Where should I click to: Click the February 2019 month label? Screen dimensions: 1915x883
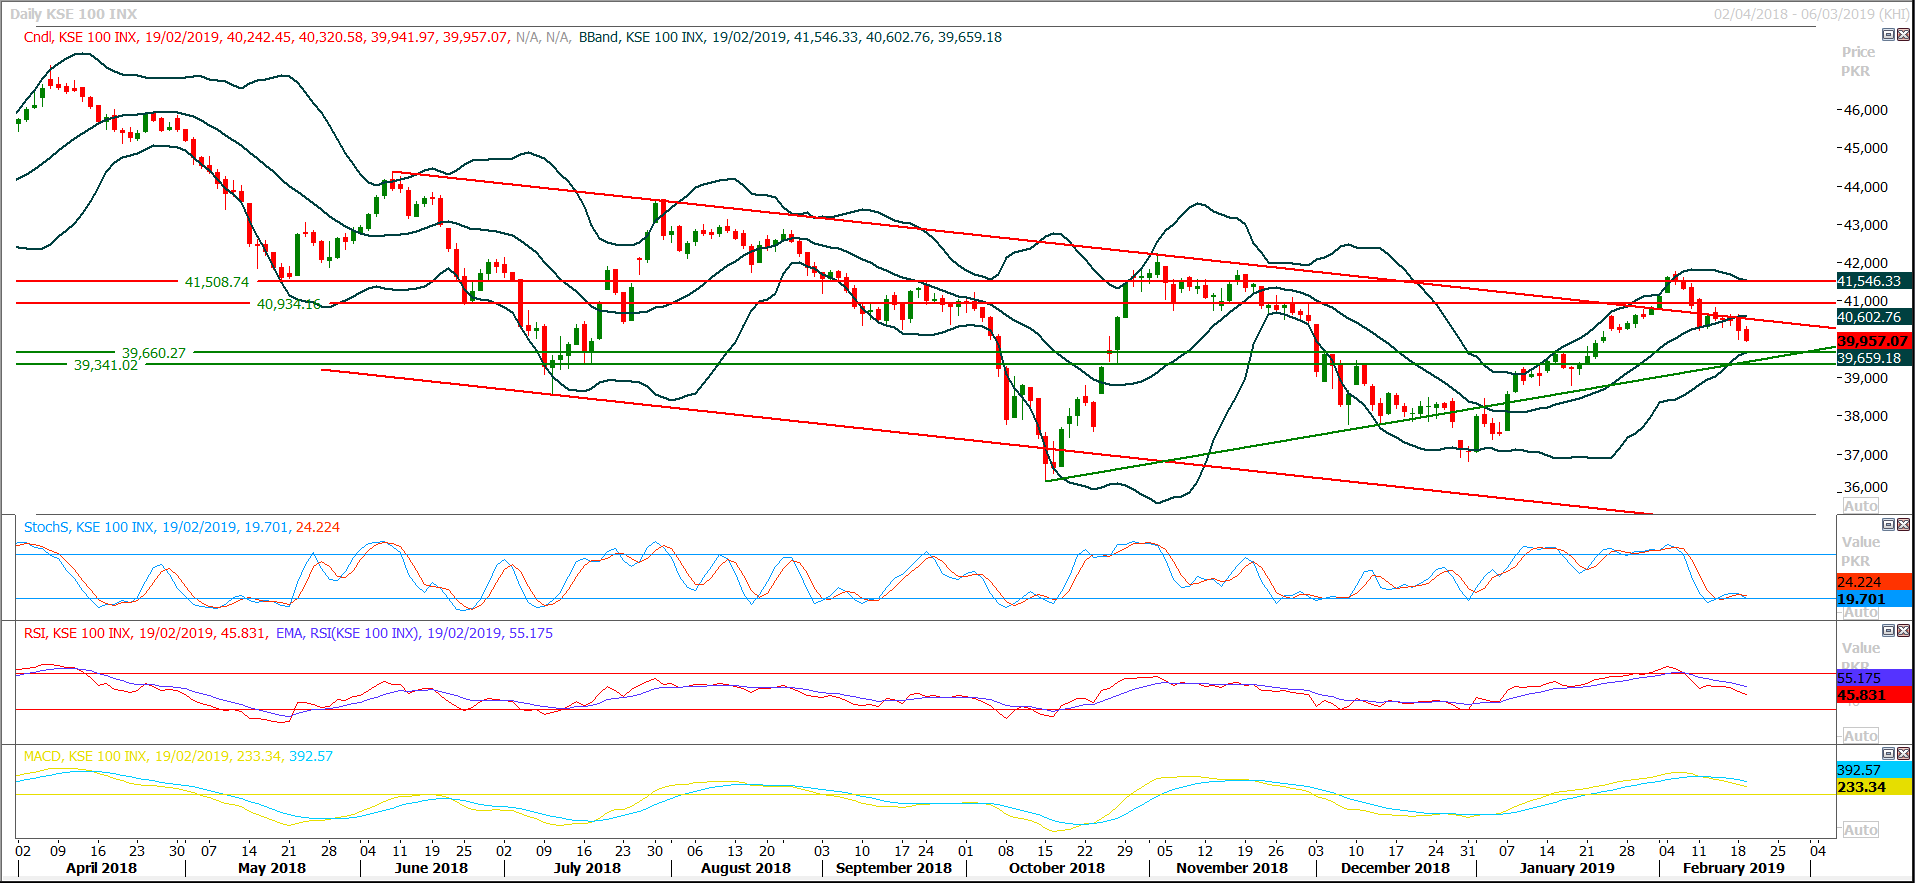(1734, 868)
